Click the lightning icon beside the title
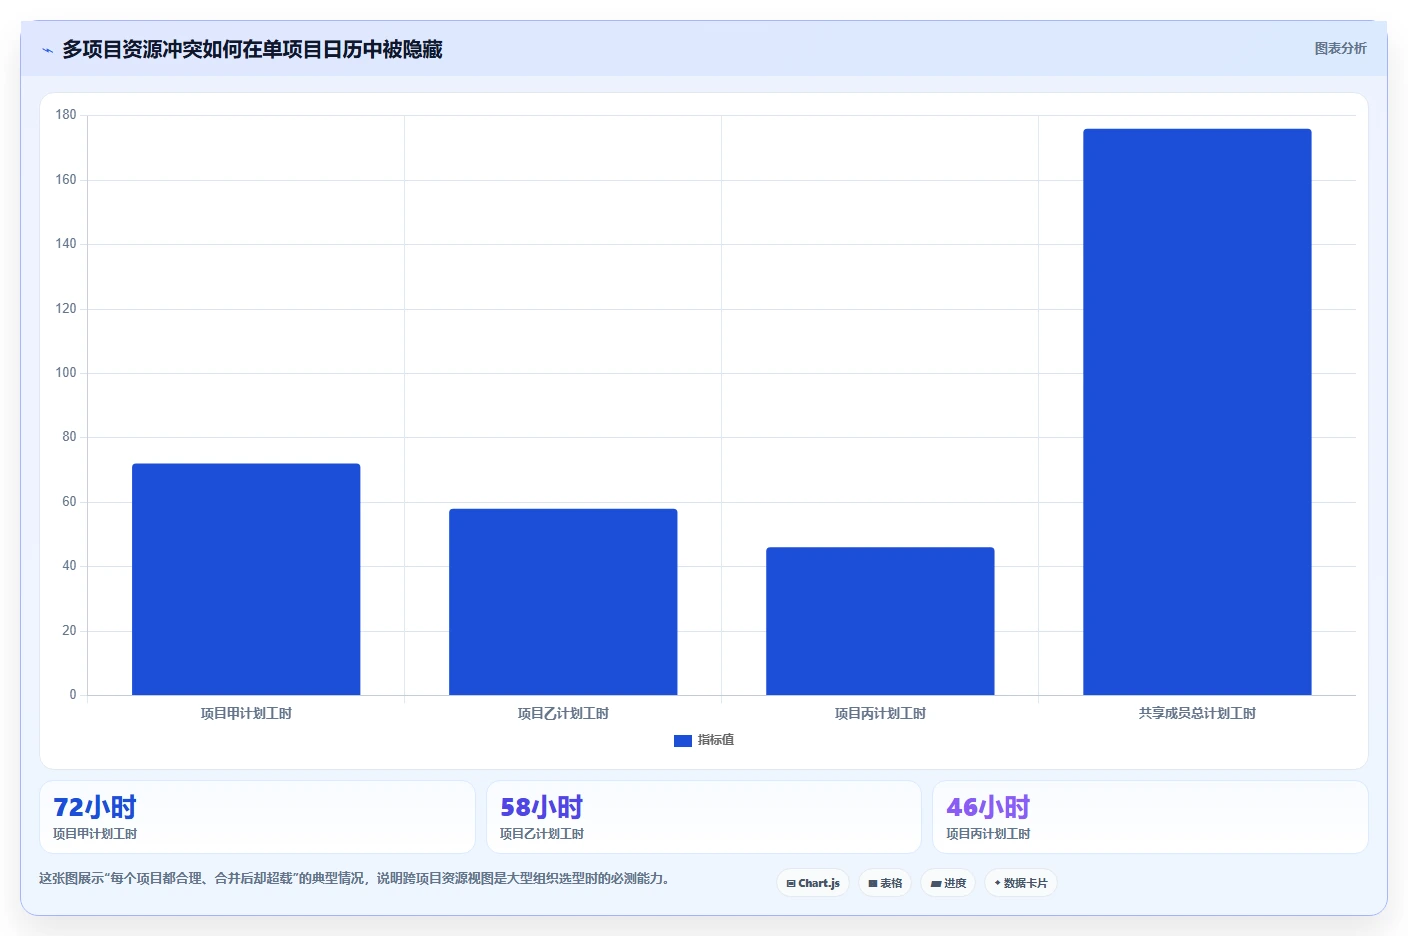Screen dimensions: 1408x936 click(x=47, y=50)
